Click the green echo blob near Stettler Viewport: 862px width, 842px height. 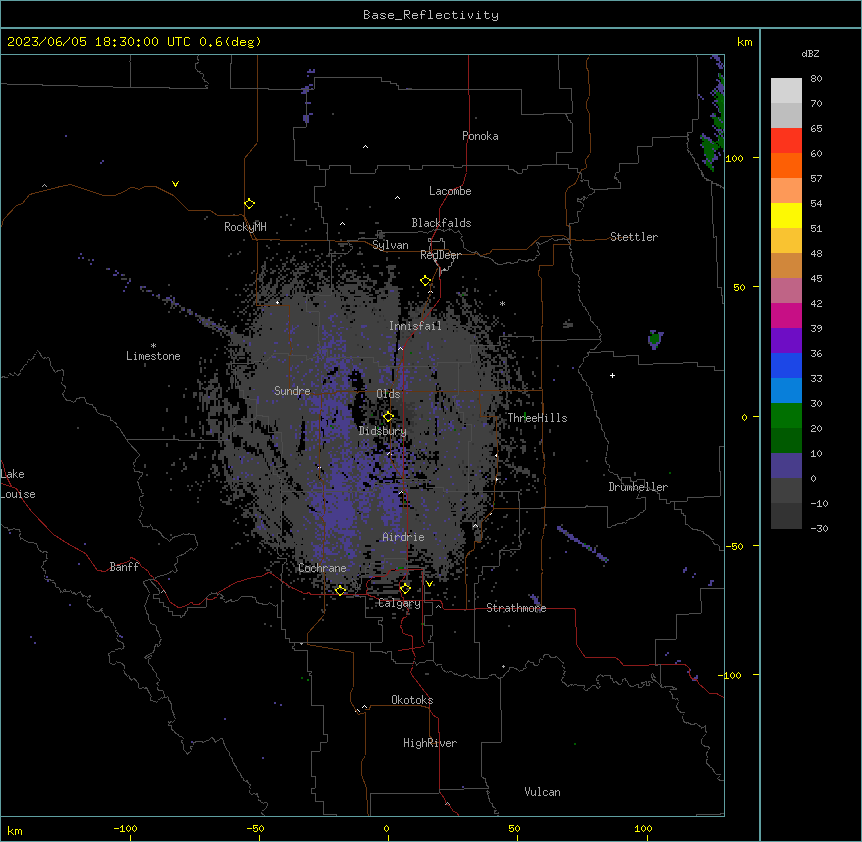point(655,339)
